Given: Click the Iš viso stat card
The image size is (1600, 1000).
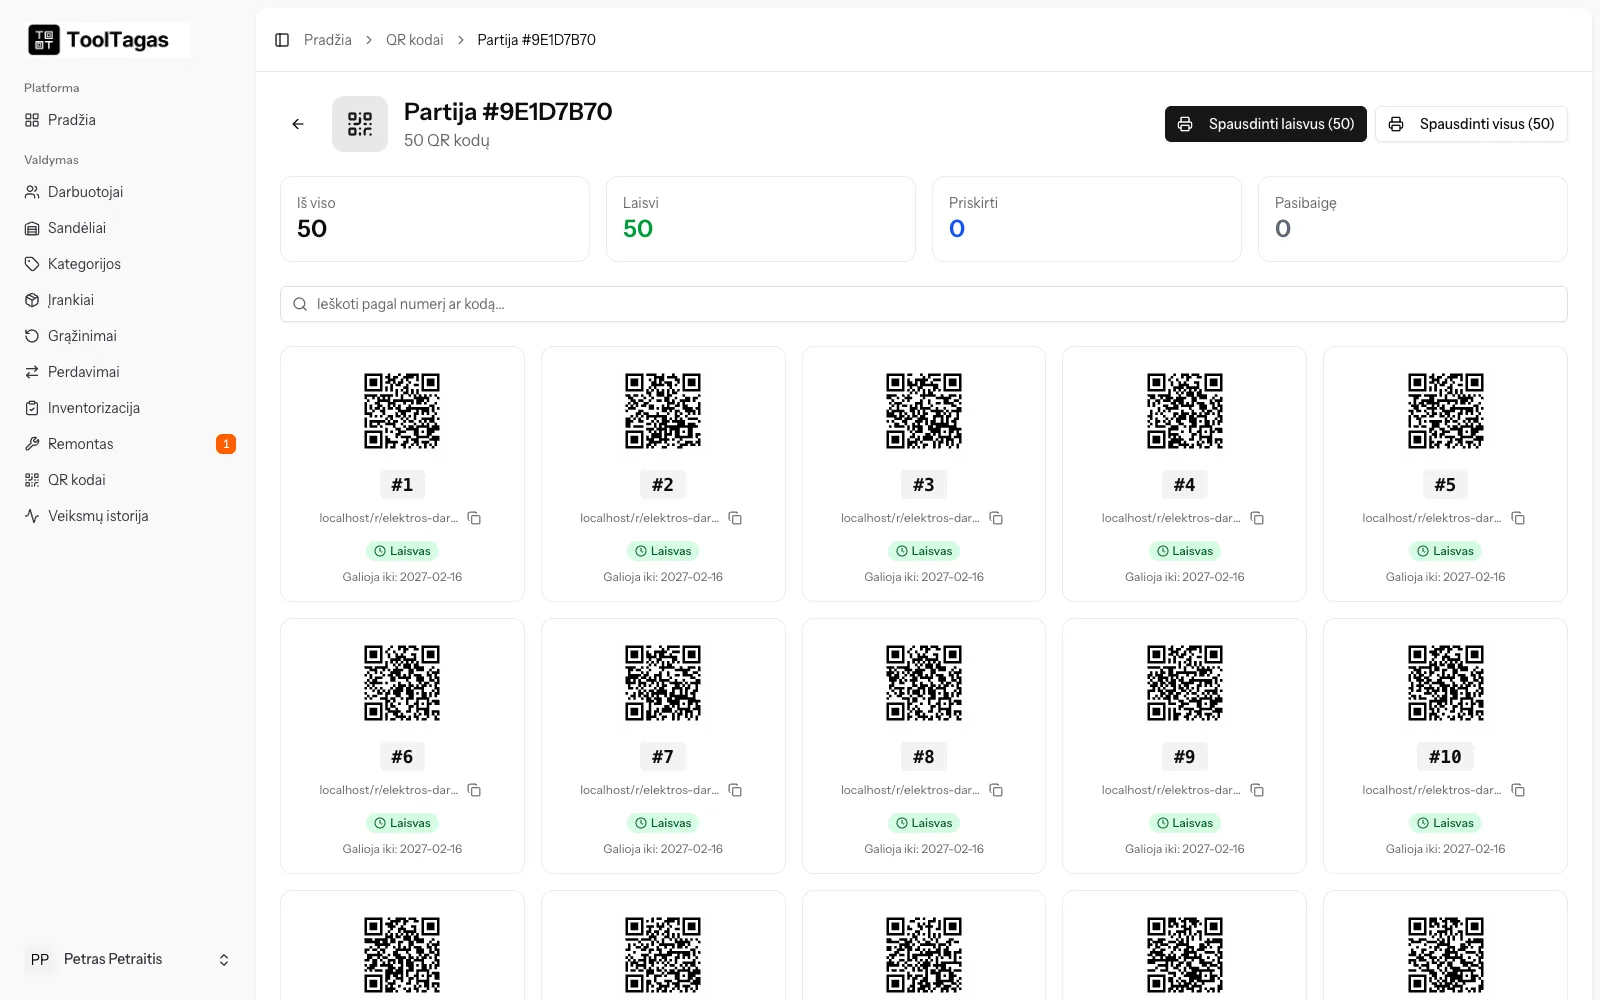Looking at the screenshot, I should click(435, 219).
